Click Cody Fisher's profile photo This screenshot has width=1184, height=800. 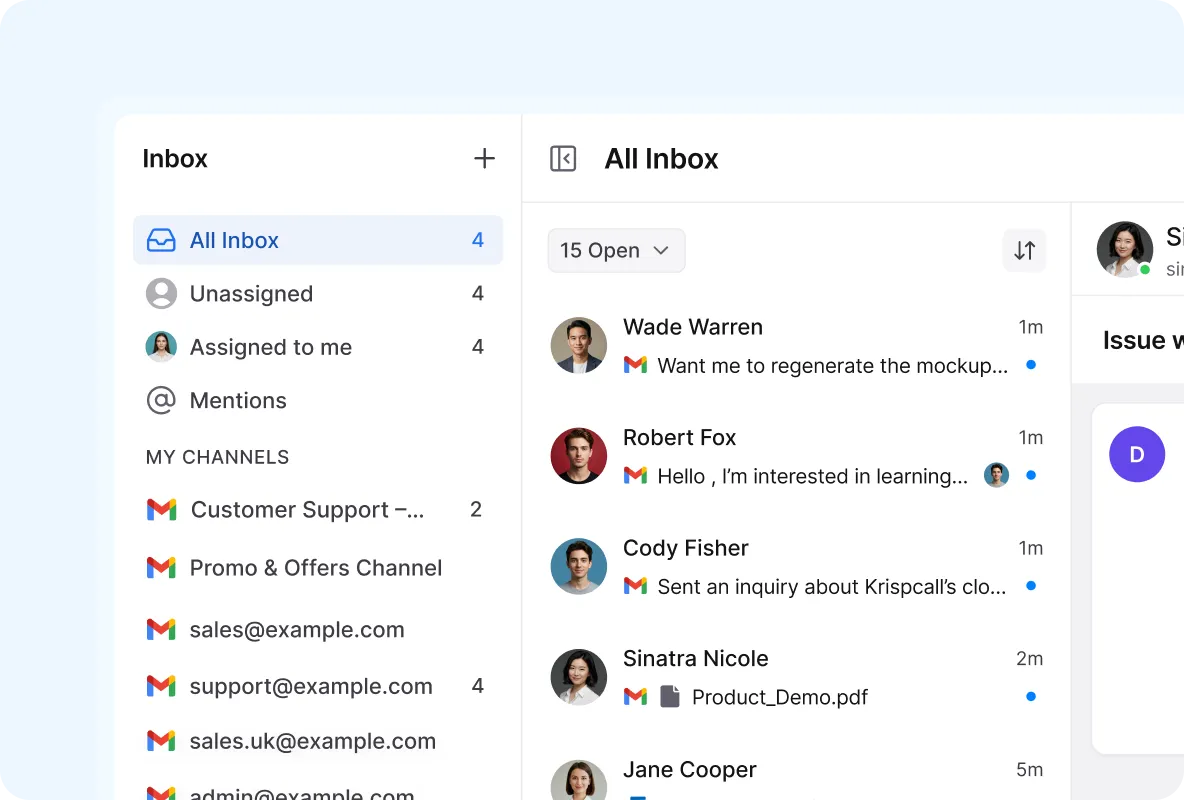pos(579,566)
